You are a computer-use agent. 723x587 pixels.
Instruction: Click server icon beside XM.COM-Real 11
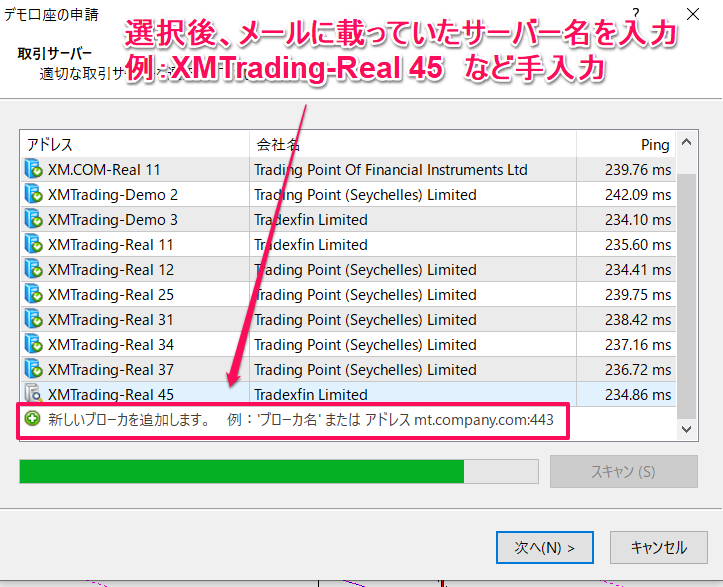[x=34, y=169]
